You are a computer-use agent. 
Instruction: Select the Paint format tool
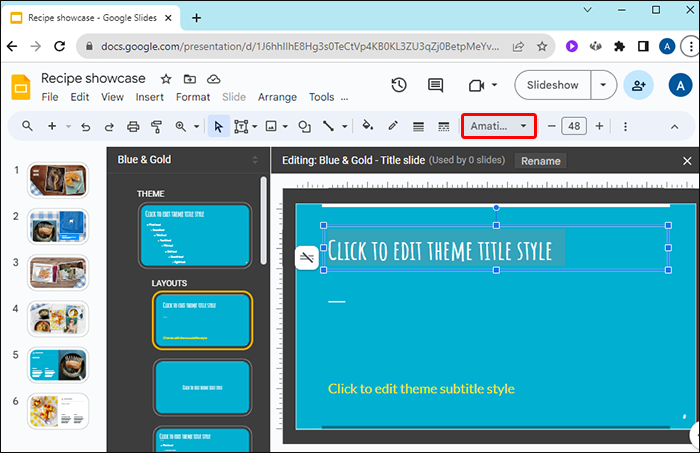click(156, 126)
